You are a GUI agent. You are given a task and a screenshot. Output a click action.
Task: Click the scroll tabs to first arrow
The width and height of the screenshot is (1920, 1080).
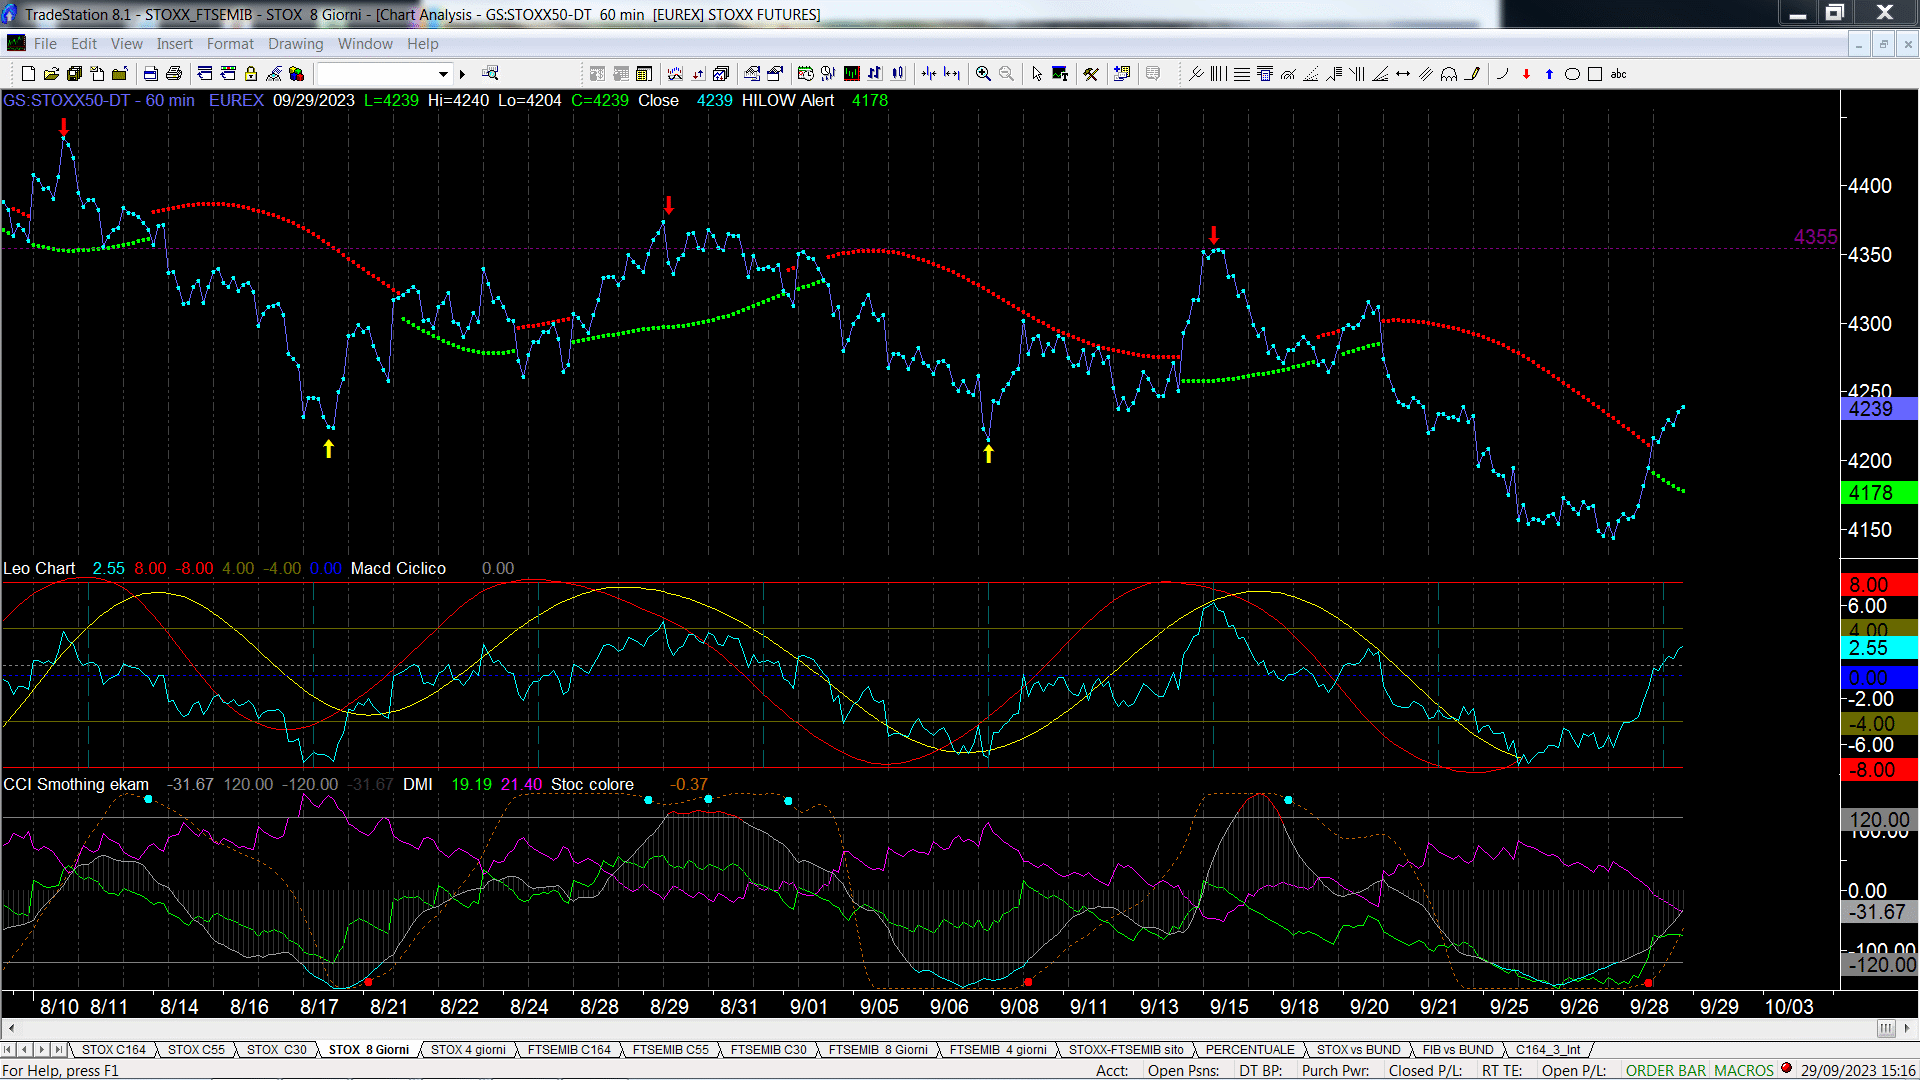tap(8, 1050)
